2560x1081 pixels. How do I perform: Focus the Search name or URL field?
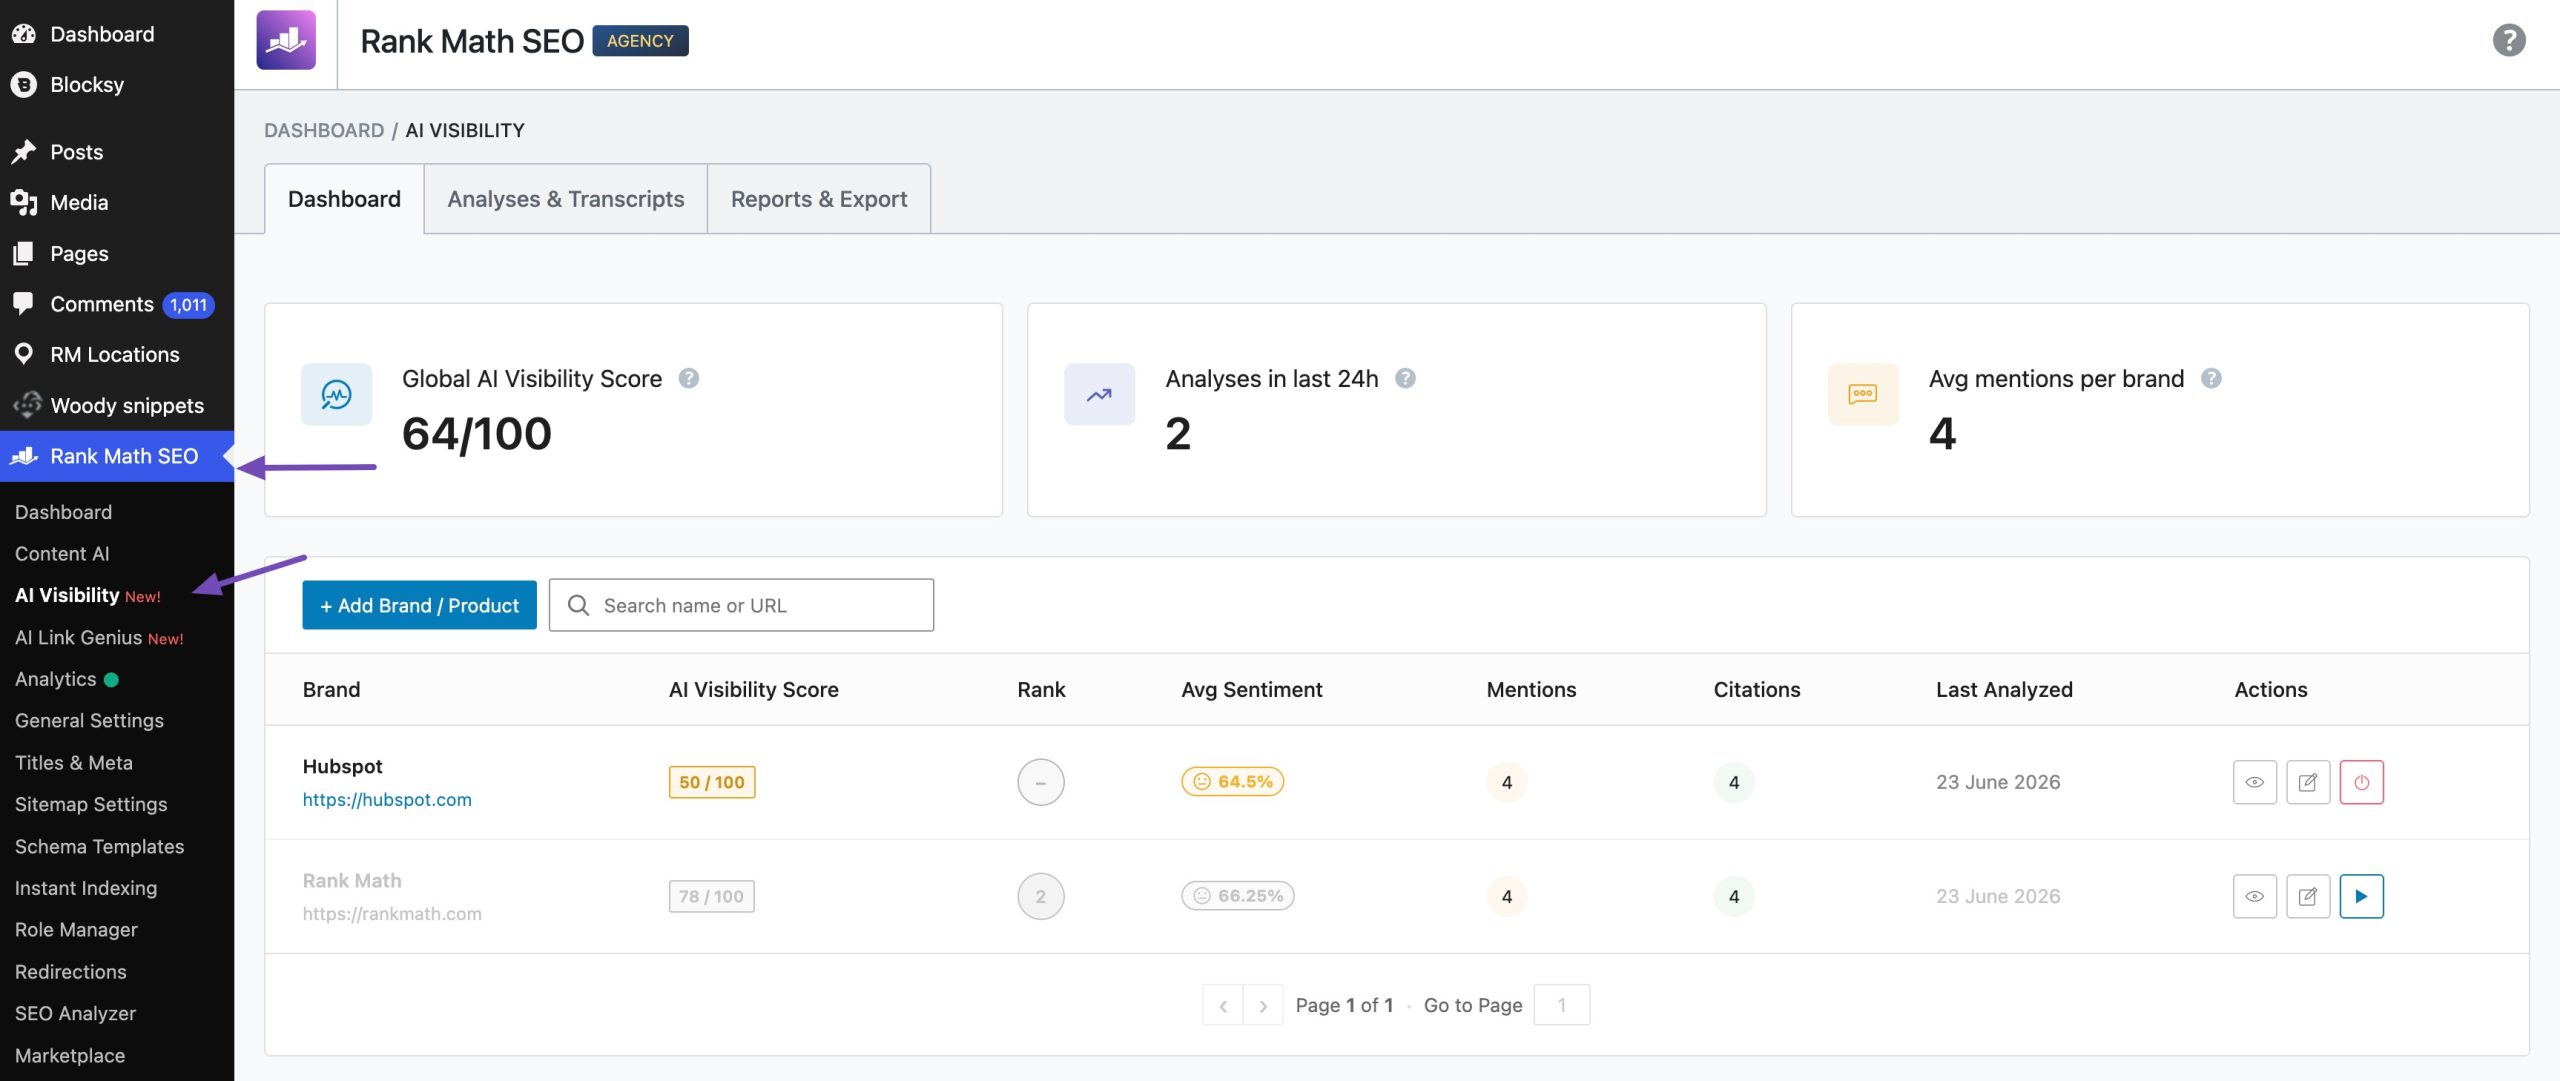(741, 605)
